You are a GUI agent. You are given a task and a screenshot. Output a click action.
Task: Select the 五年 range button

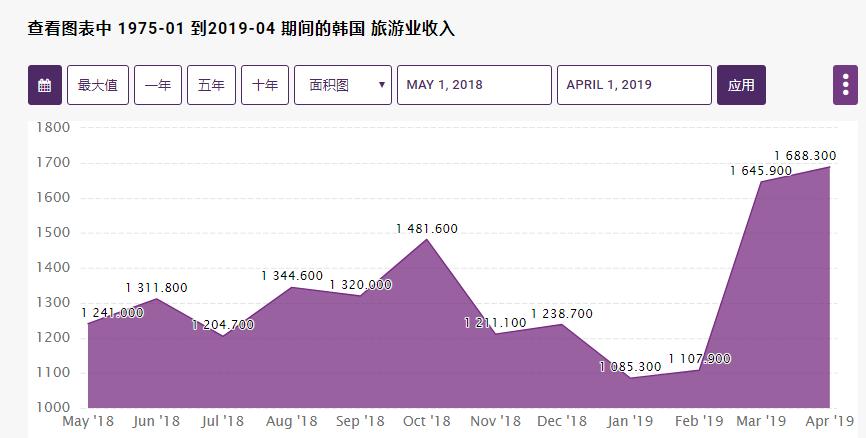[x=212, y=85]
